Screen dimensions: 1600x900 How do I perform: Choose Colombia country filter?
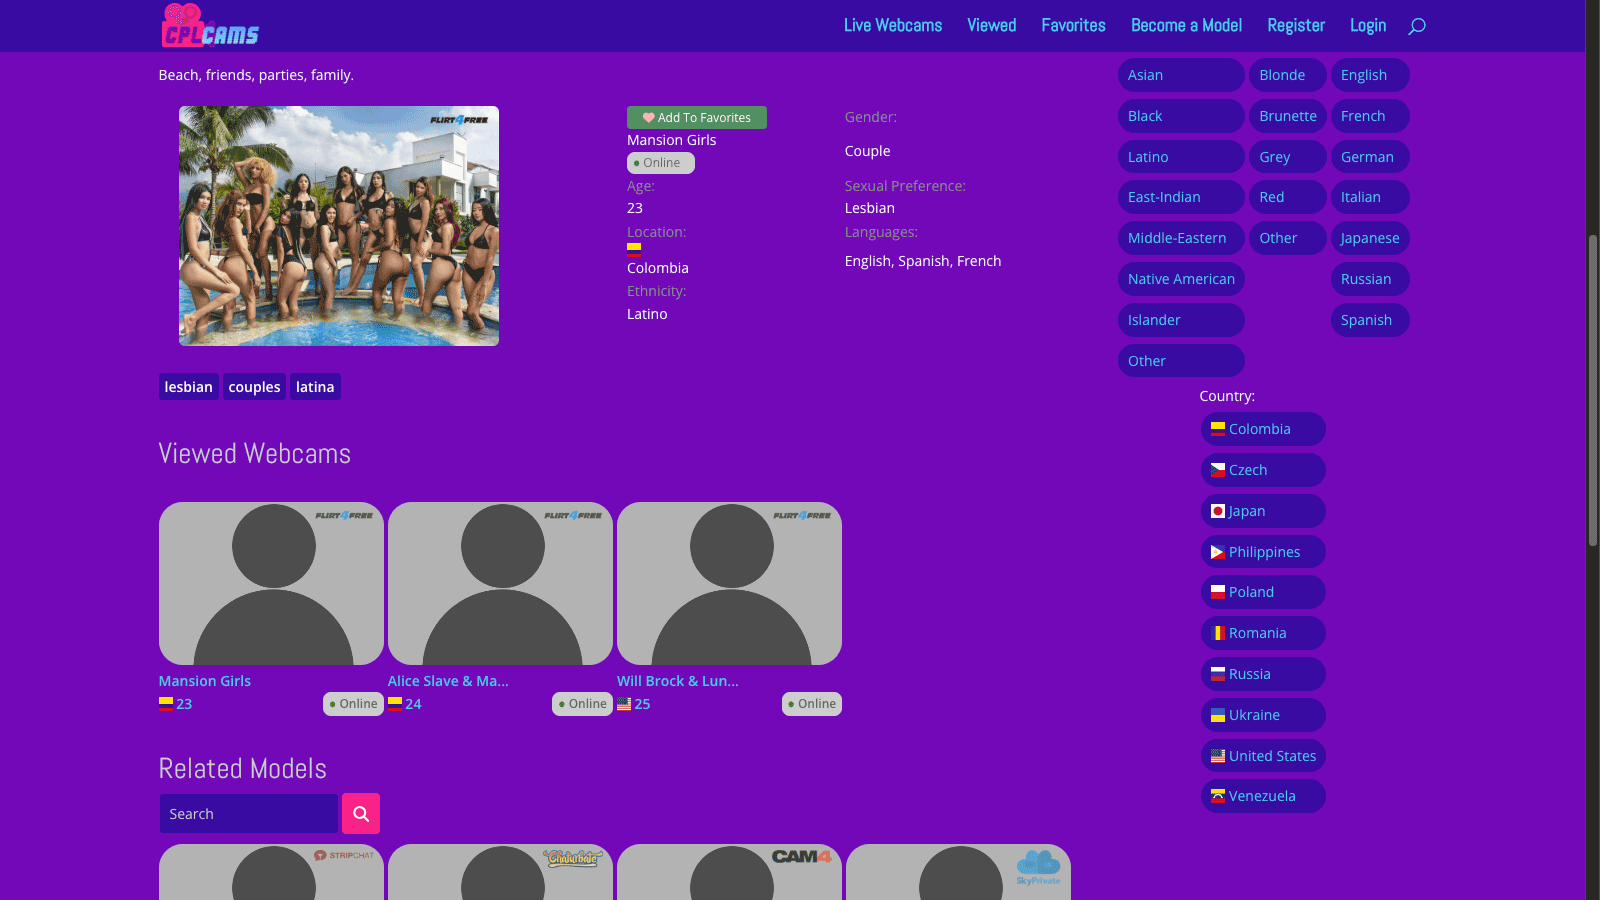point(1263,429)
